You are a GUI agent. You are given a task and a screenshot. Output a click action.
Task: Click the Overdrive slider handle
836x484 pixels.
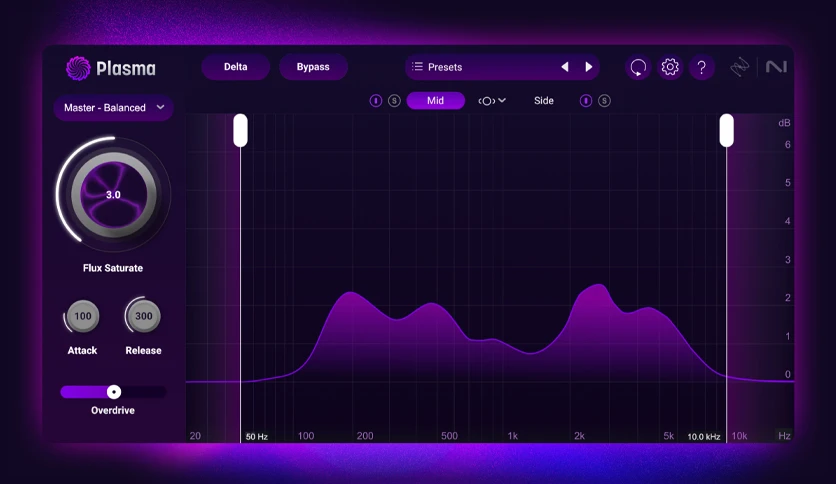[114, 392]
